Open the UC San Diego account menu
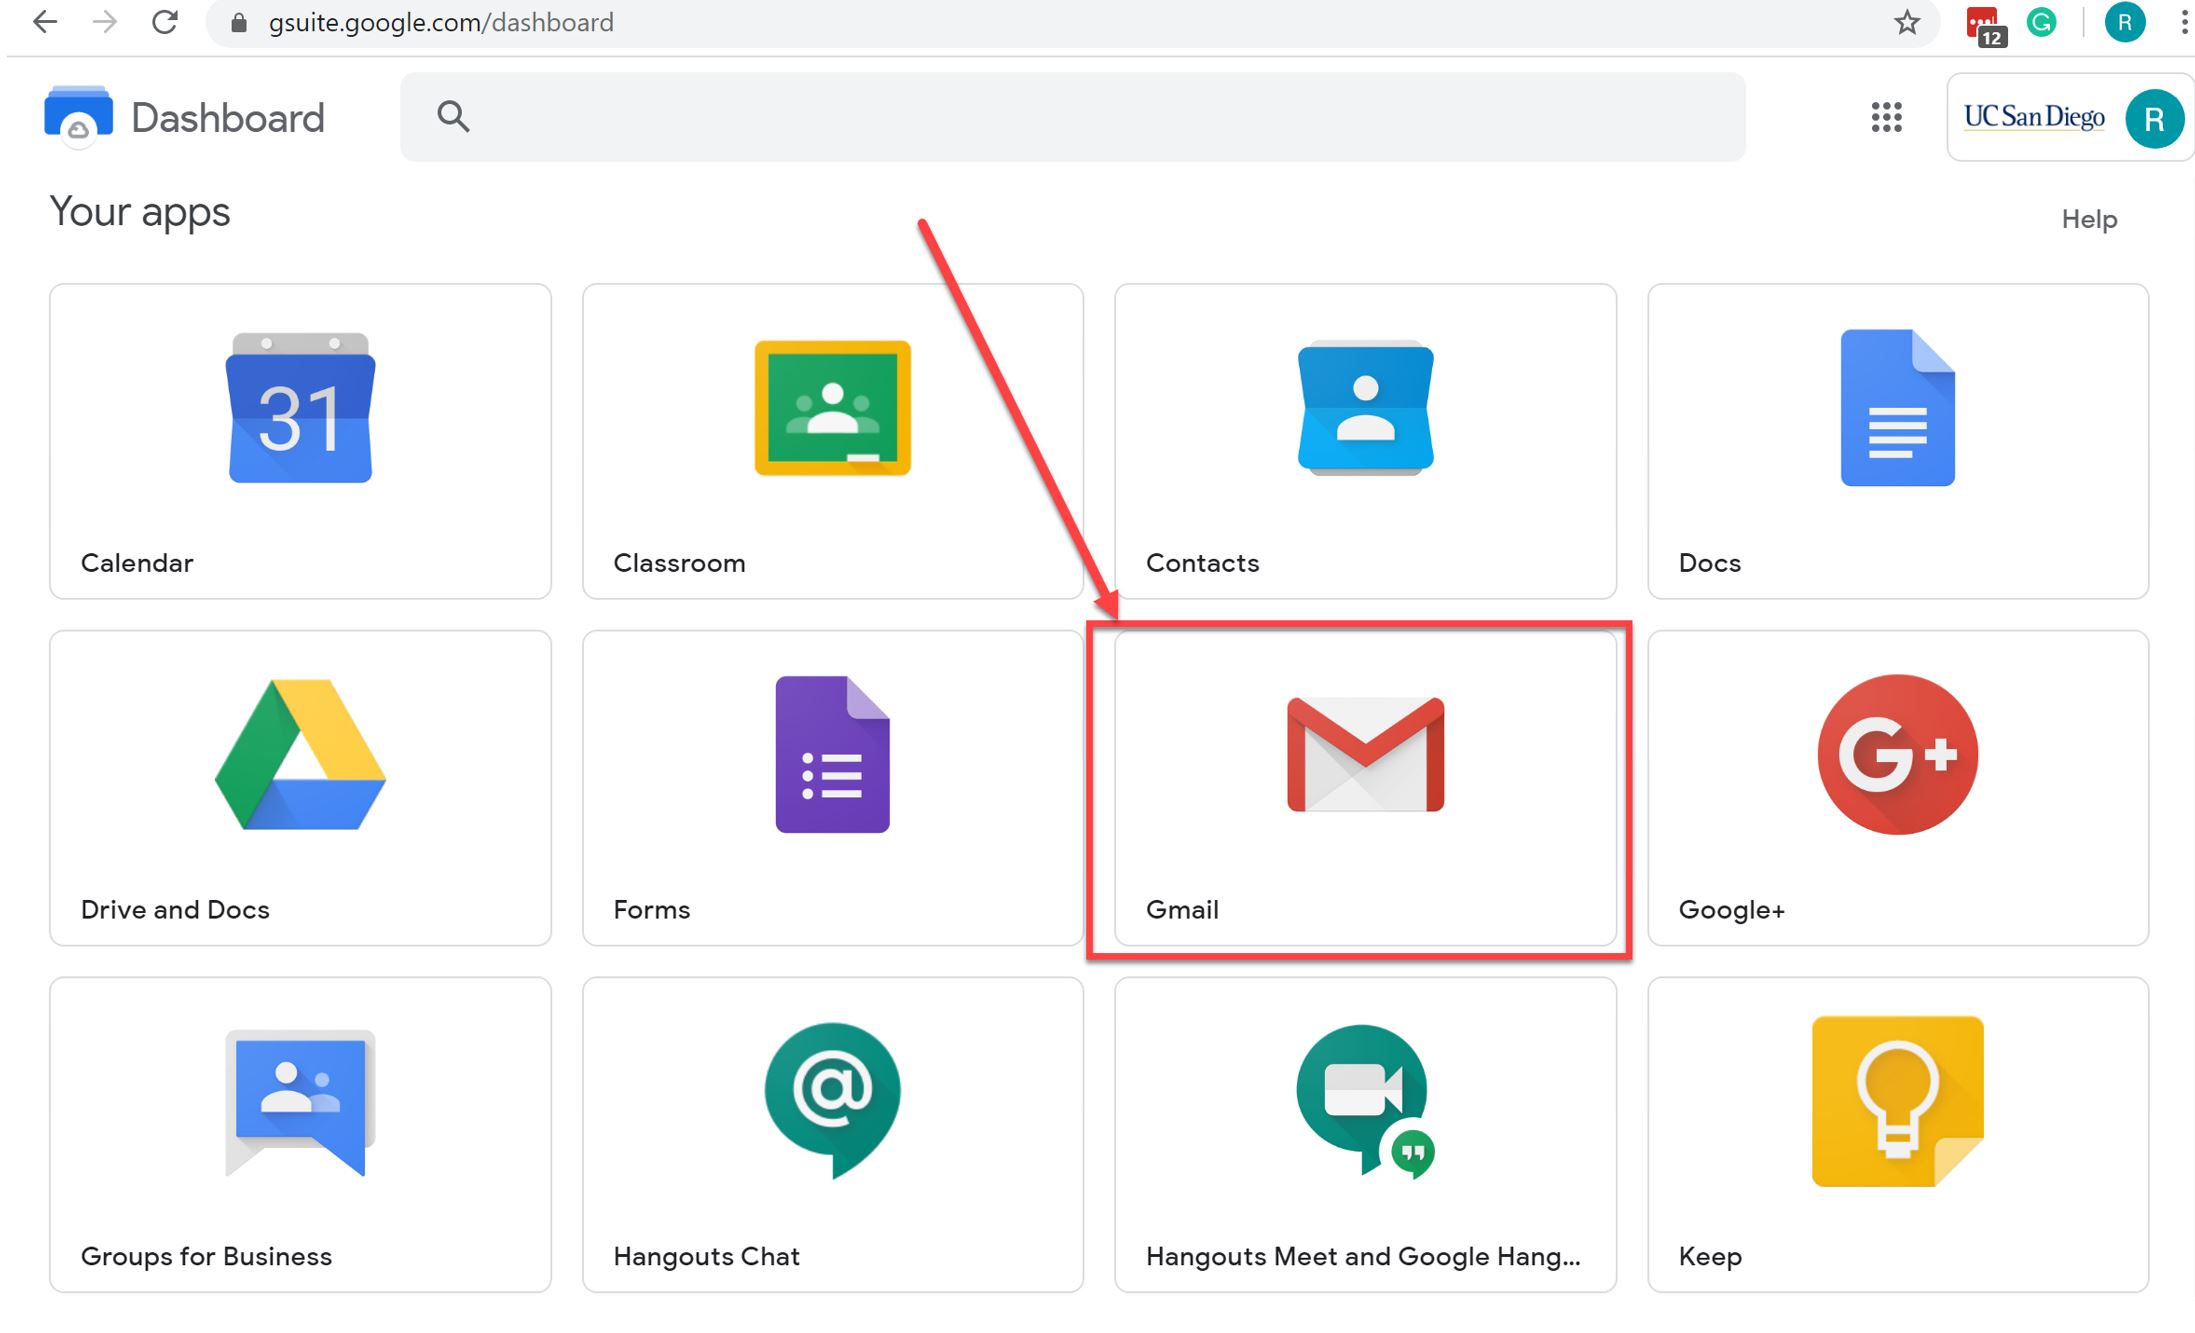The image size is (2195, 1333). (x=2068, y=118)
